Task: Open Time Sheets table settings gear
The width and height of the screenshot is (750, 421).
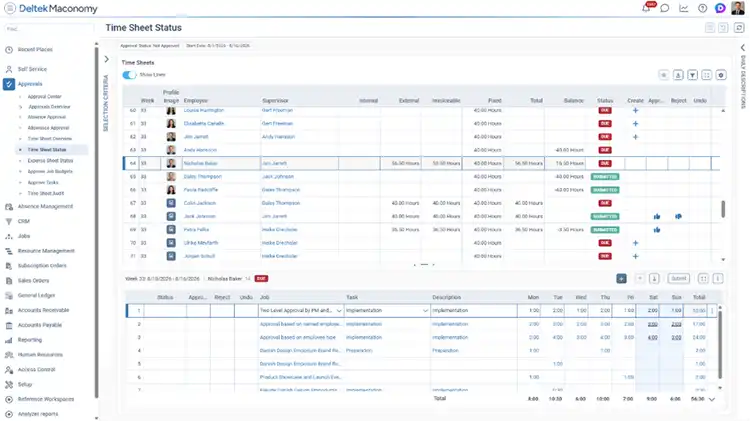Action: coord(721,75)
